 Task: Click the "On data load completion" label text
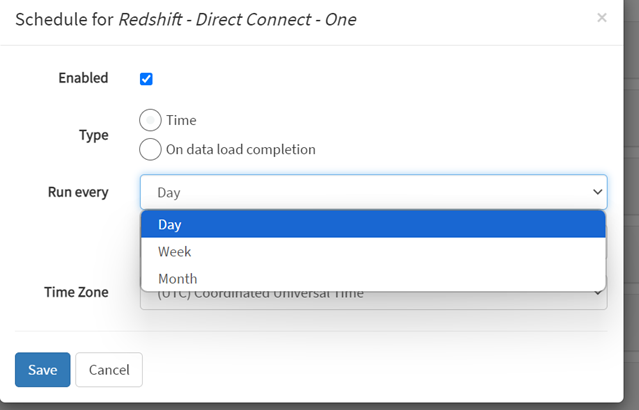point(240,149)
